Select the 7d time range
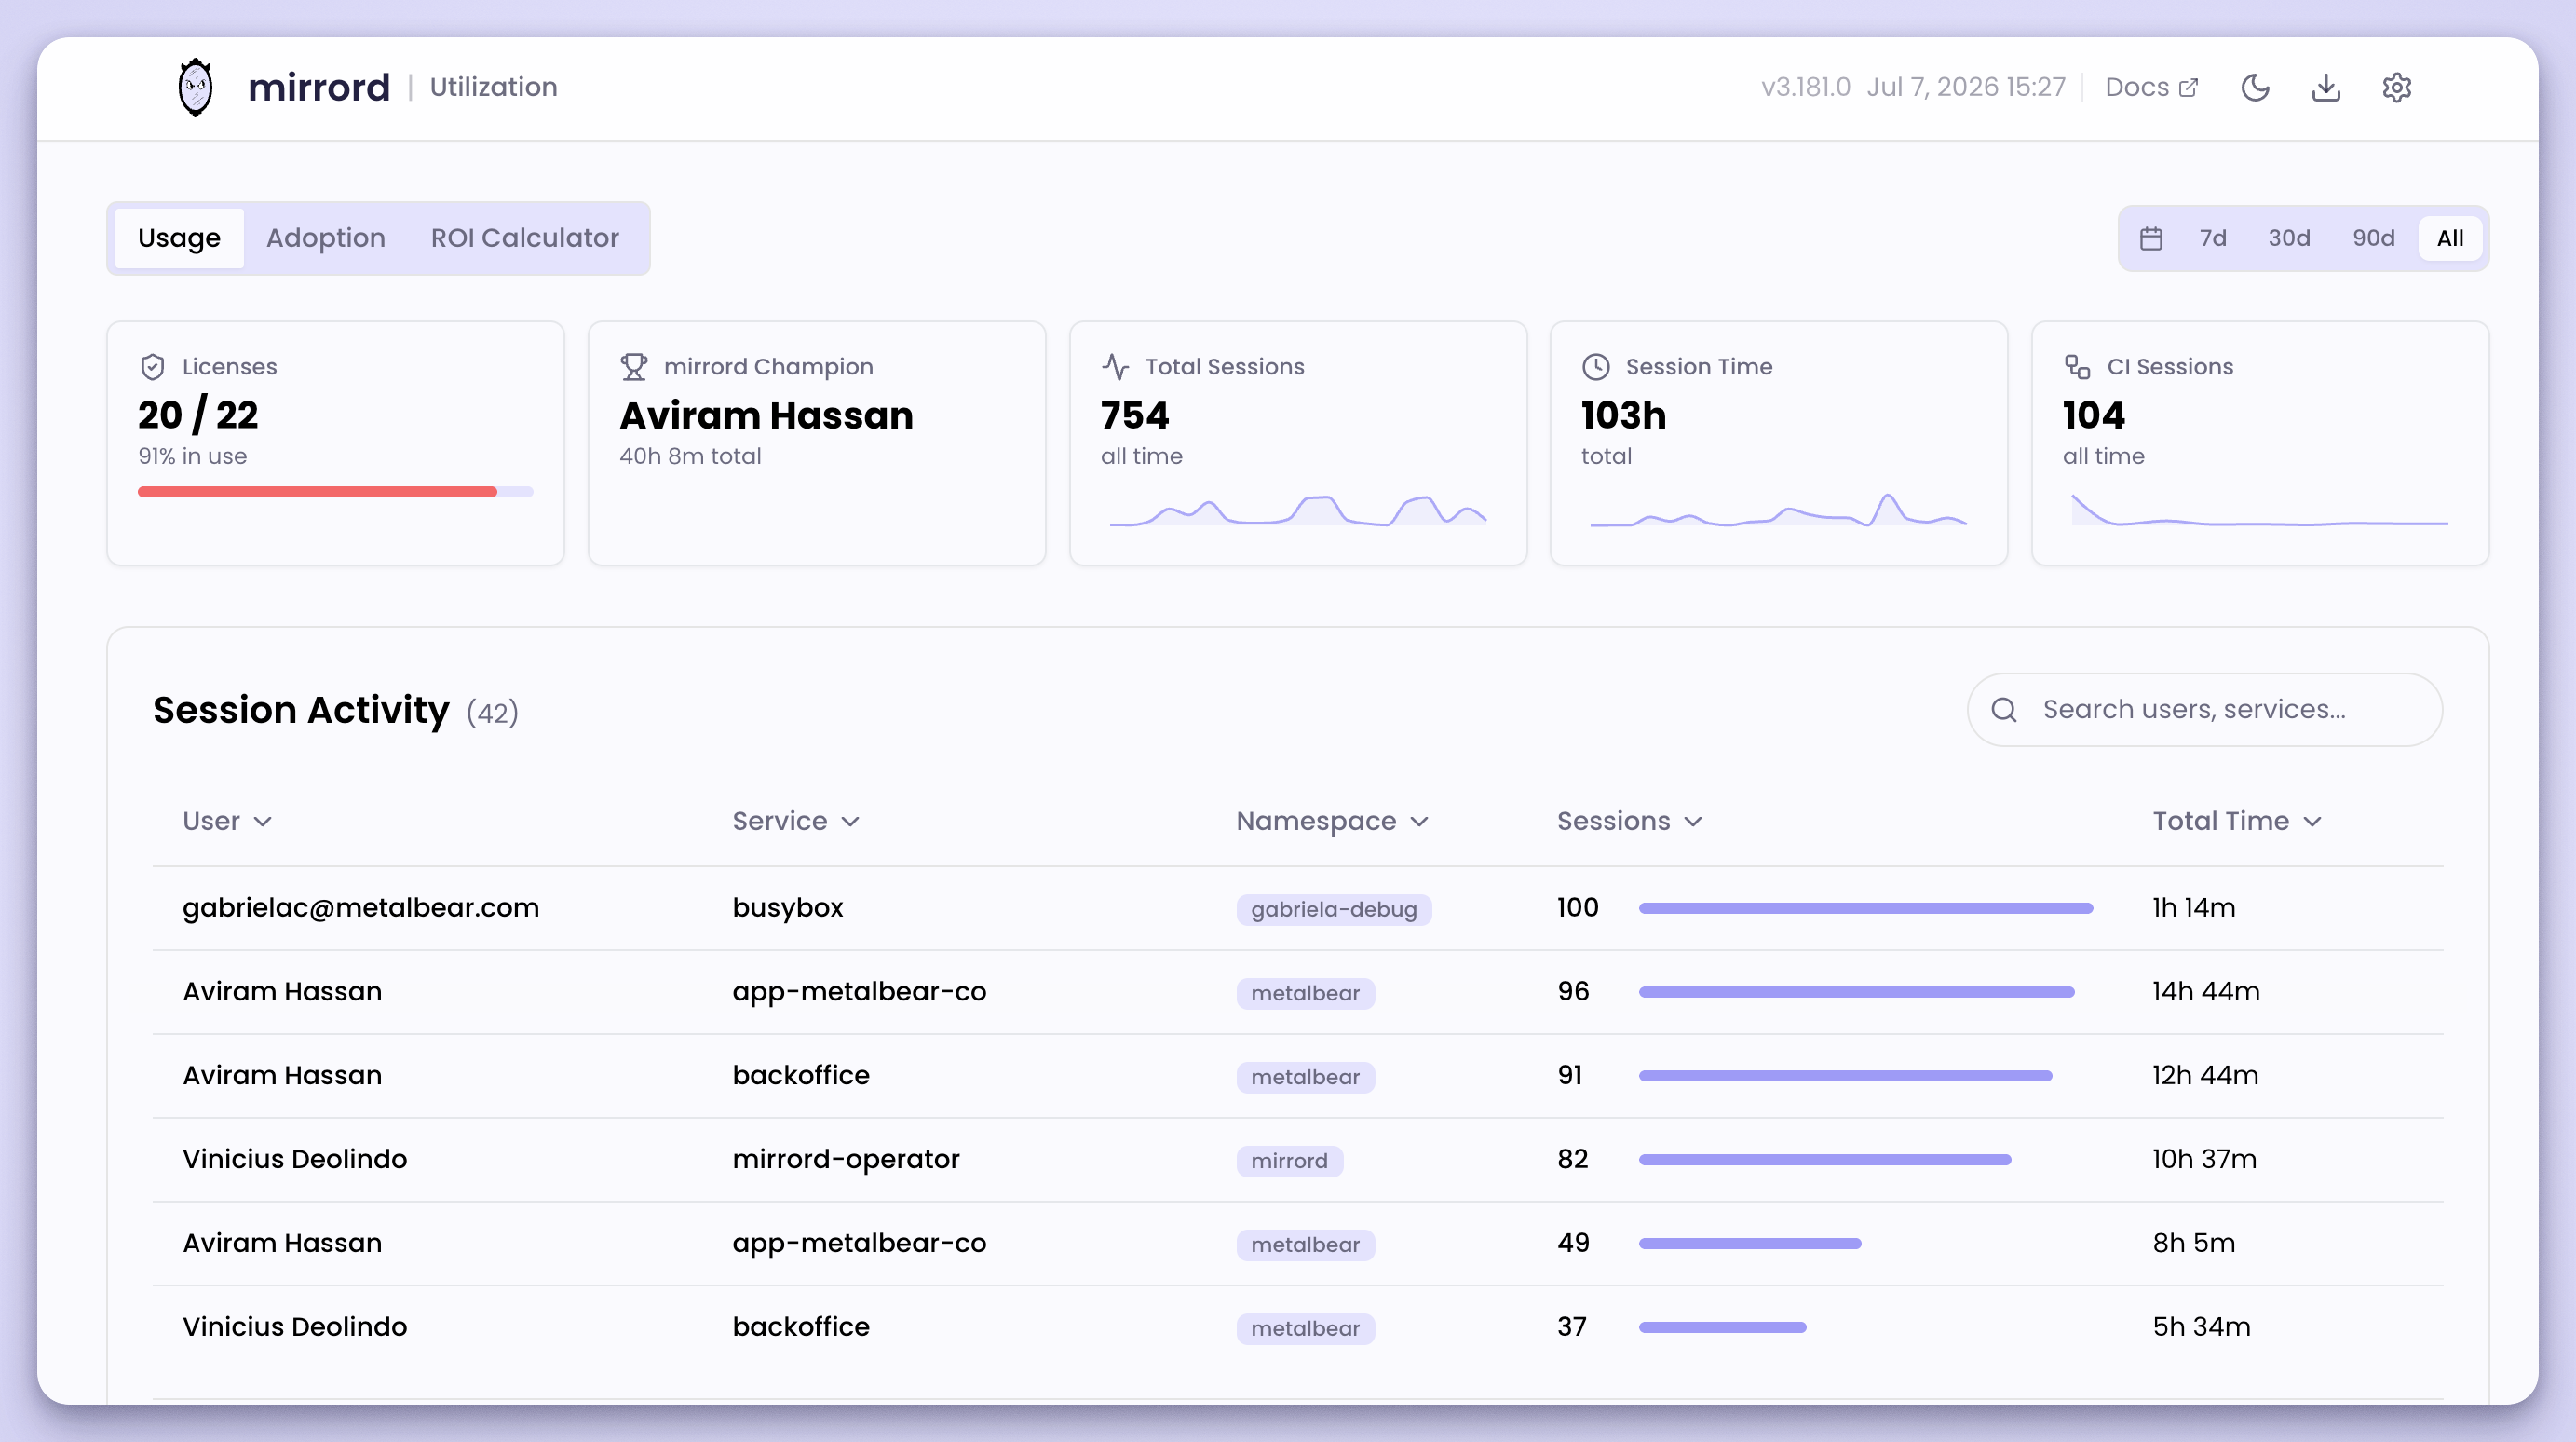 pyautogui.click(x=2213, y=238)
